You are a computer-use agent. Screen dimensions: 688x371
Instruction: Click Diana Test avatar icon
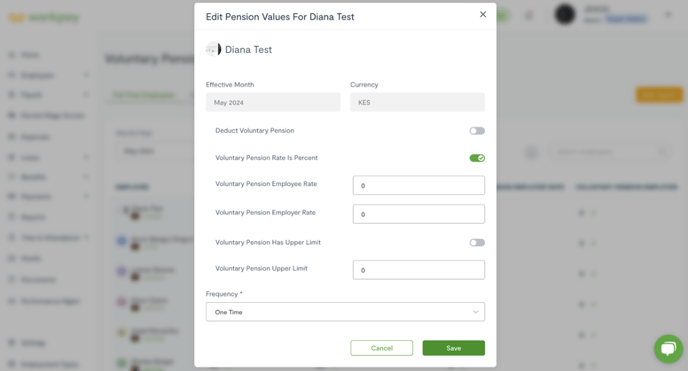click(213, 50)
